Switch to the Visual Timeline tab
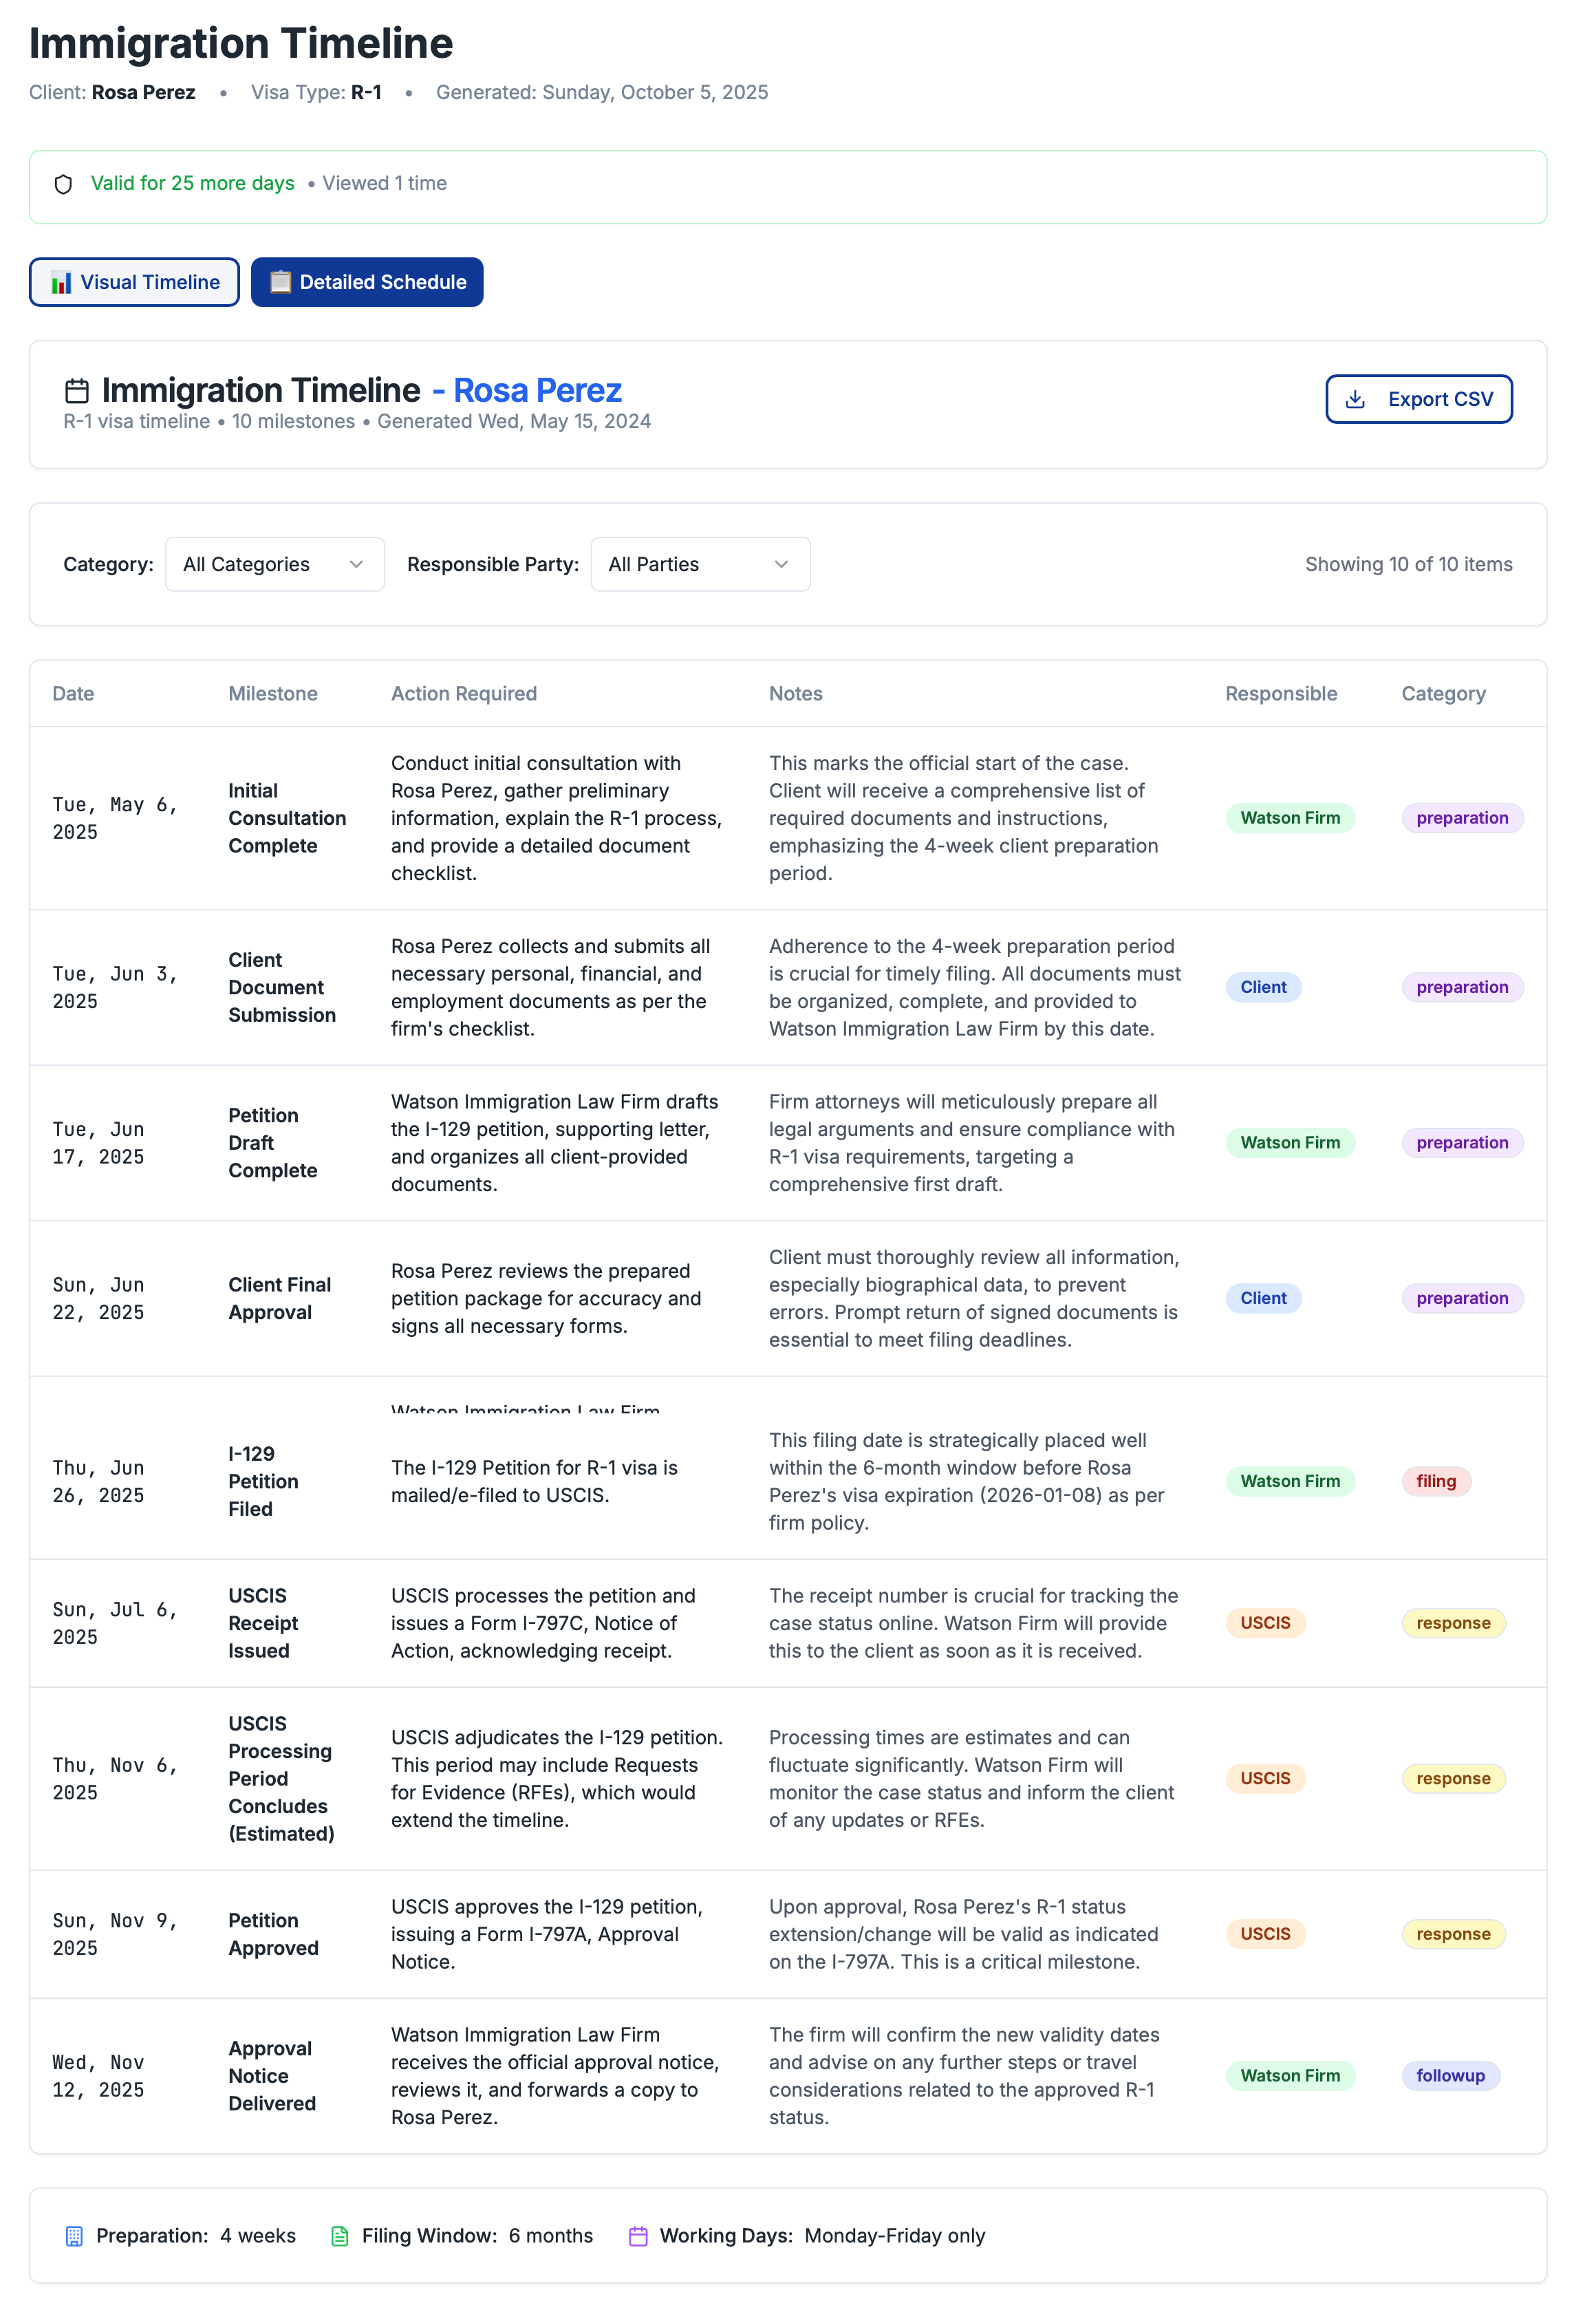Viewport: 1596px width, 2323px height. pos(134,282)
